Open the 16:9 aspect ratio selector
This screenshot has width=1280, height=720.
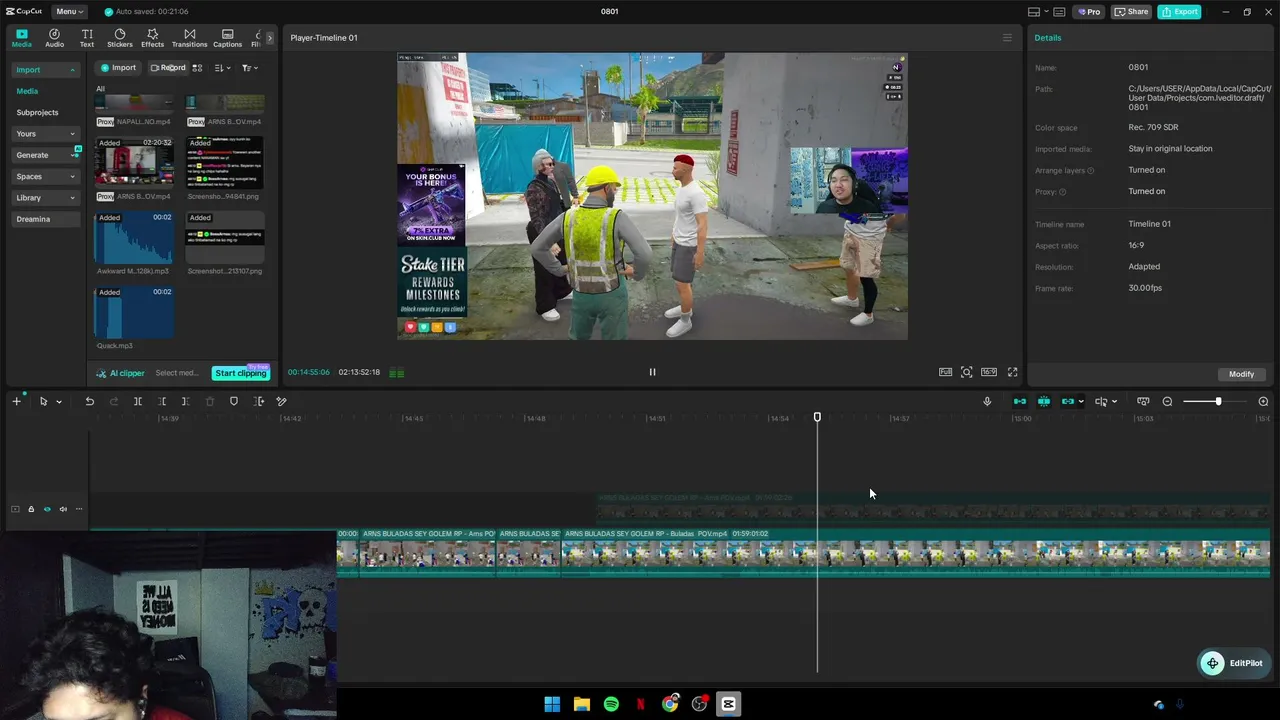pos(989,372)
